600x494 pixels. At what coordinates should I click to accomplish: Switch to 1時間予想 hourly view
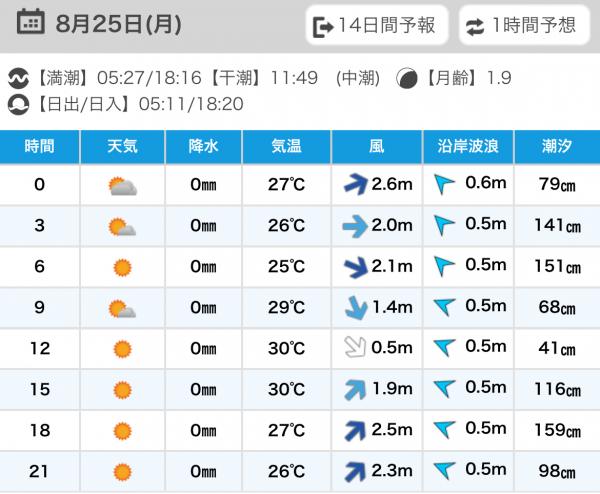[x=524, y=26]
